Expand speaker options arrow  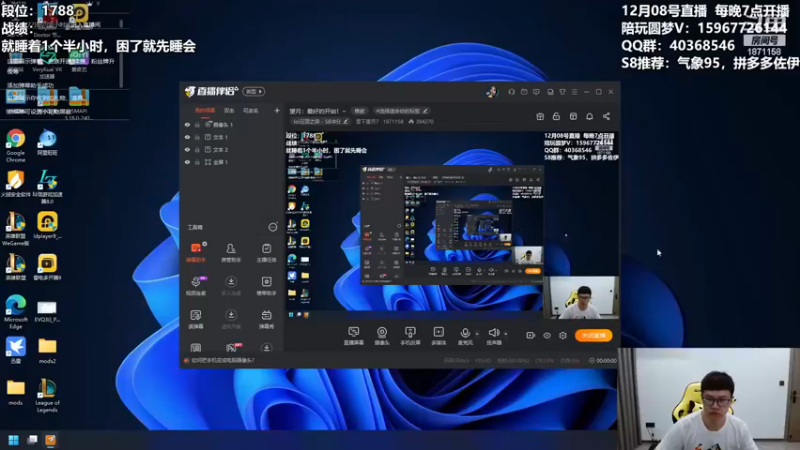click(x=506, y=334)
